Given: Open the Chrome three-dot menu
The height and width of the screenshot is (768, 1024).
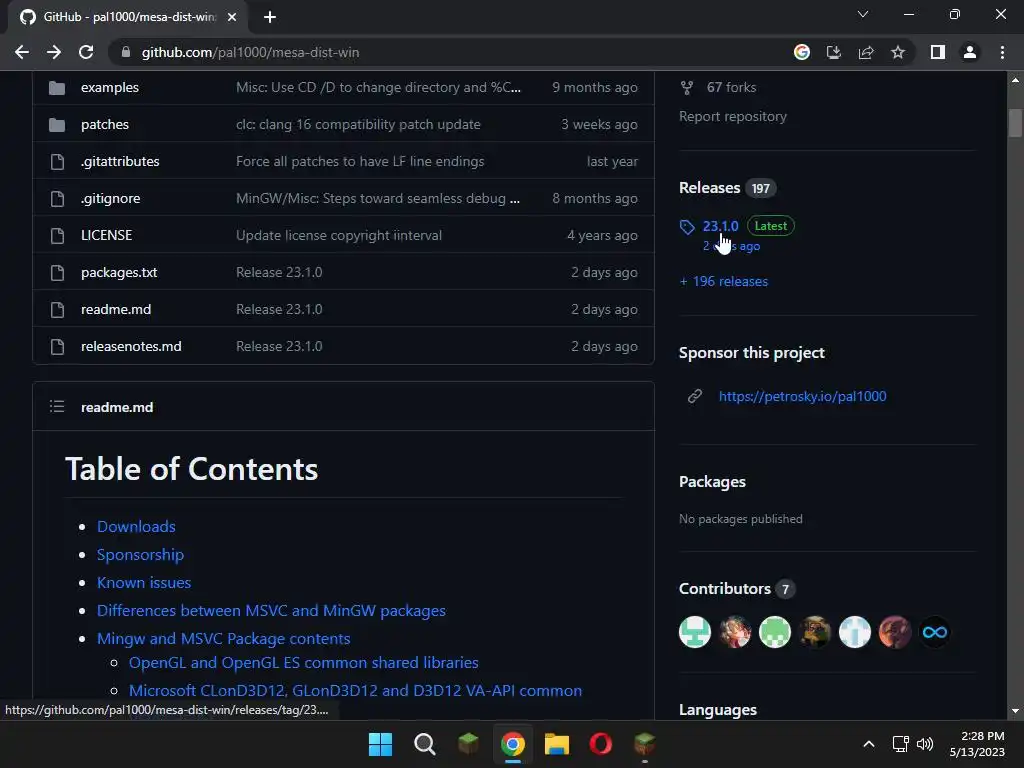Looking at the screenshot, I should click(1002, 52).
